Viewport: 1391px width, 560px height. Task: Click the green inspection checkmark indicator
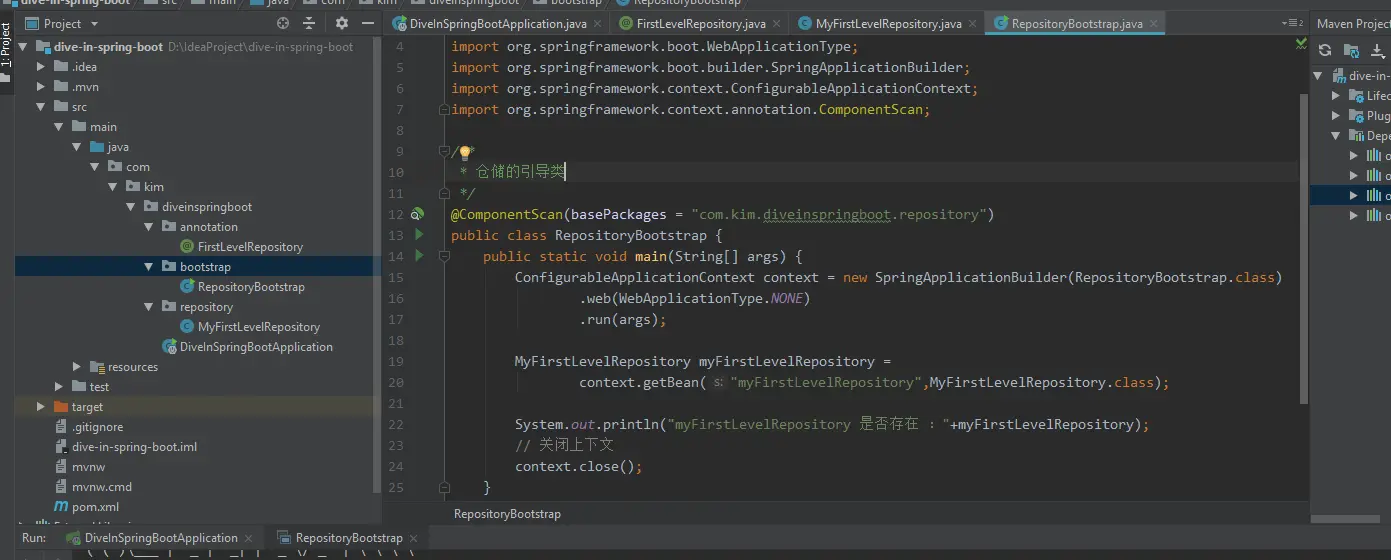pos(1301,43)
